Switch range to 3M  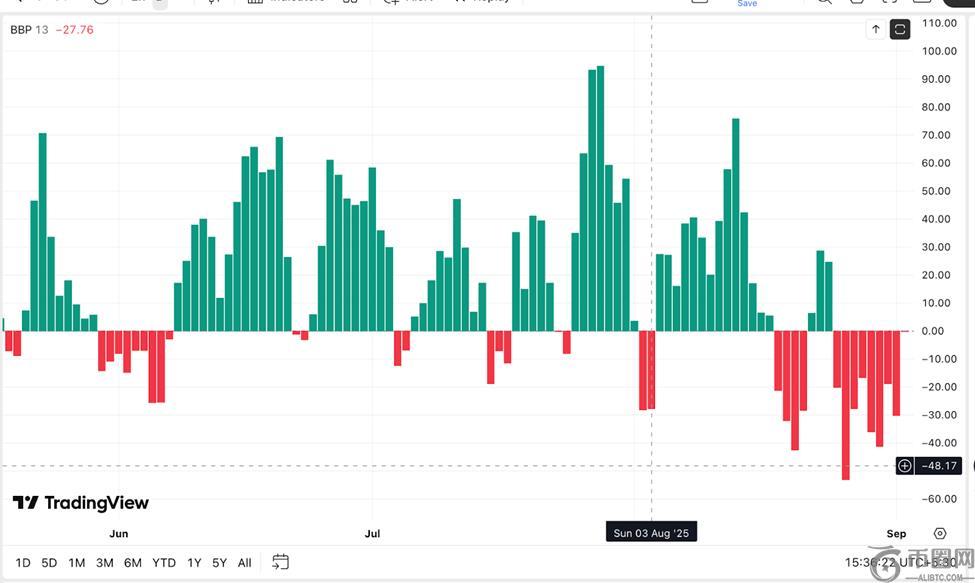[x=104, y=563]
